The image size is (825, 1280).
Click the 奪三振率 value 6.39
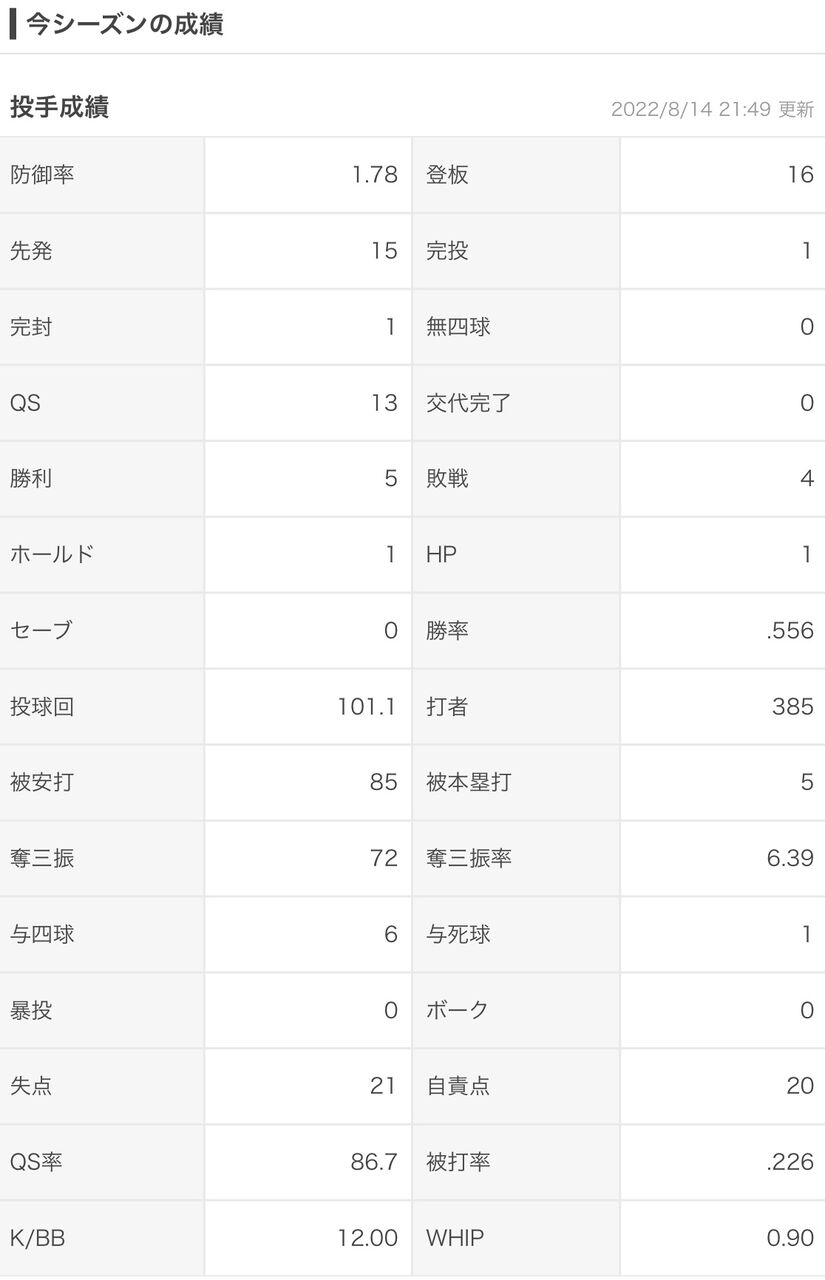point(790,859)
